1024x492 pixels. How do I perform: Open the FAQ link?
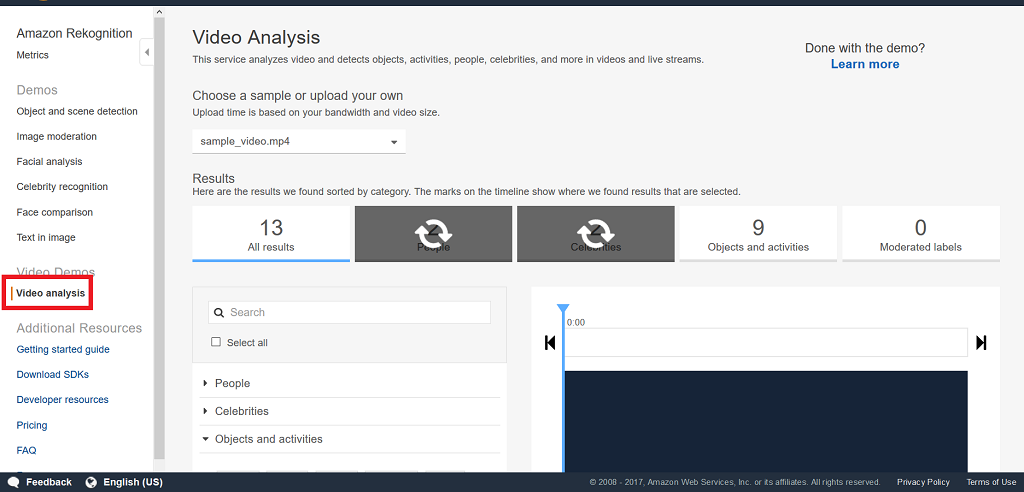tap(26, 450)
